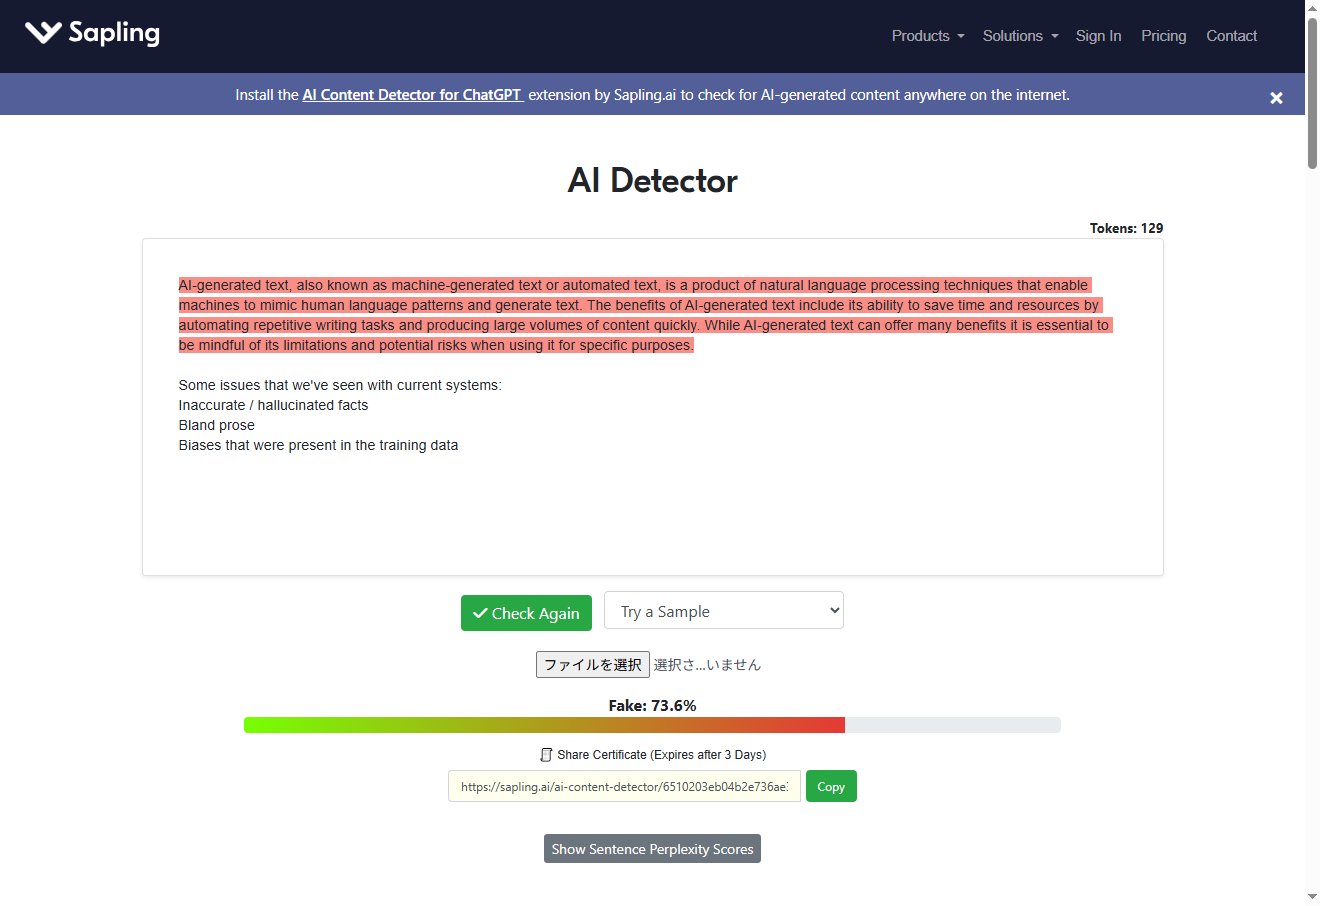Viewport: 1320px width, 906px height.
Task: Copy the certificate link
Action: [x=831, y=786]
